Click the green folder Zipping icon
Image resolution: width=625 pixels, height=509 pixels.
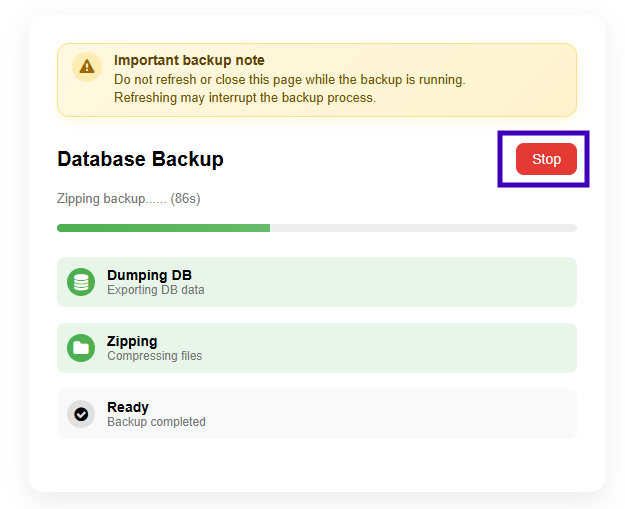click(81, 348)
